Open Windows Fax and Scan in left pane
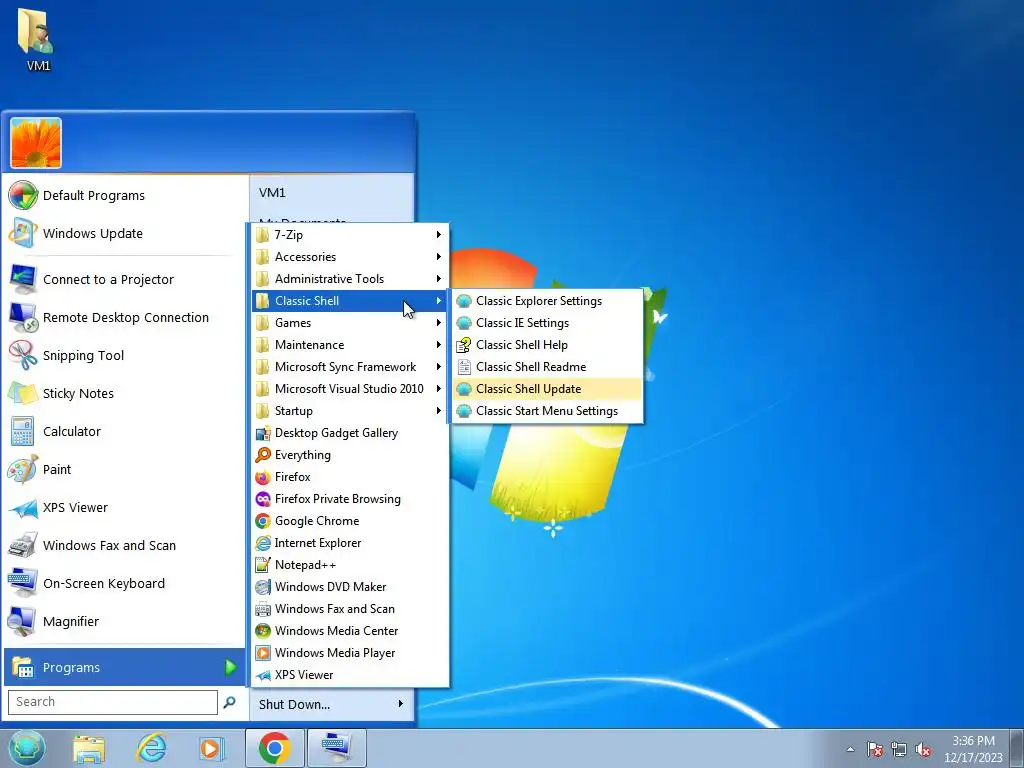The width and height of the screenshot is (1024, 768). click(124, 545)
